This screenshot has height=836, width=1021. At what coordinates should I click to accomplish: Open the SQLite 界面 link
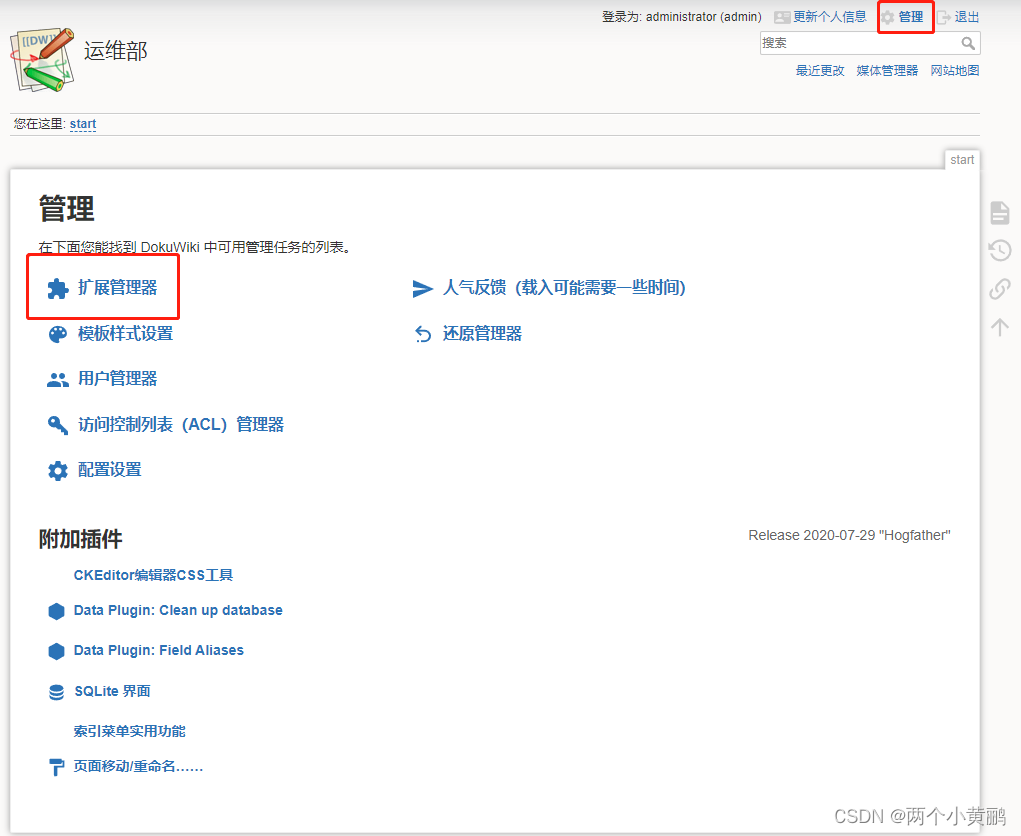click(x=112, y=691)
